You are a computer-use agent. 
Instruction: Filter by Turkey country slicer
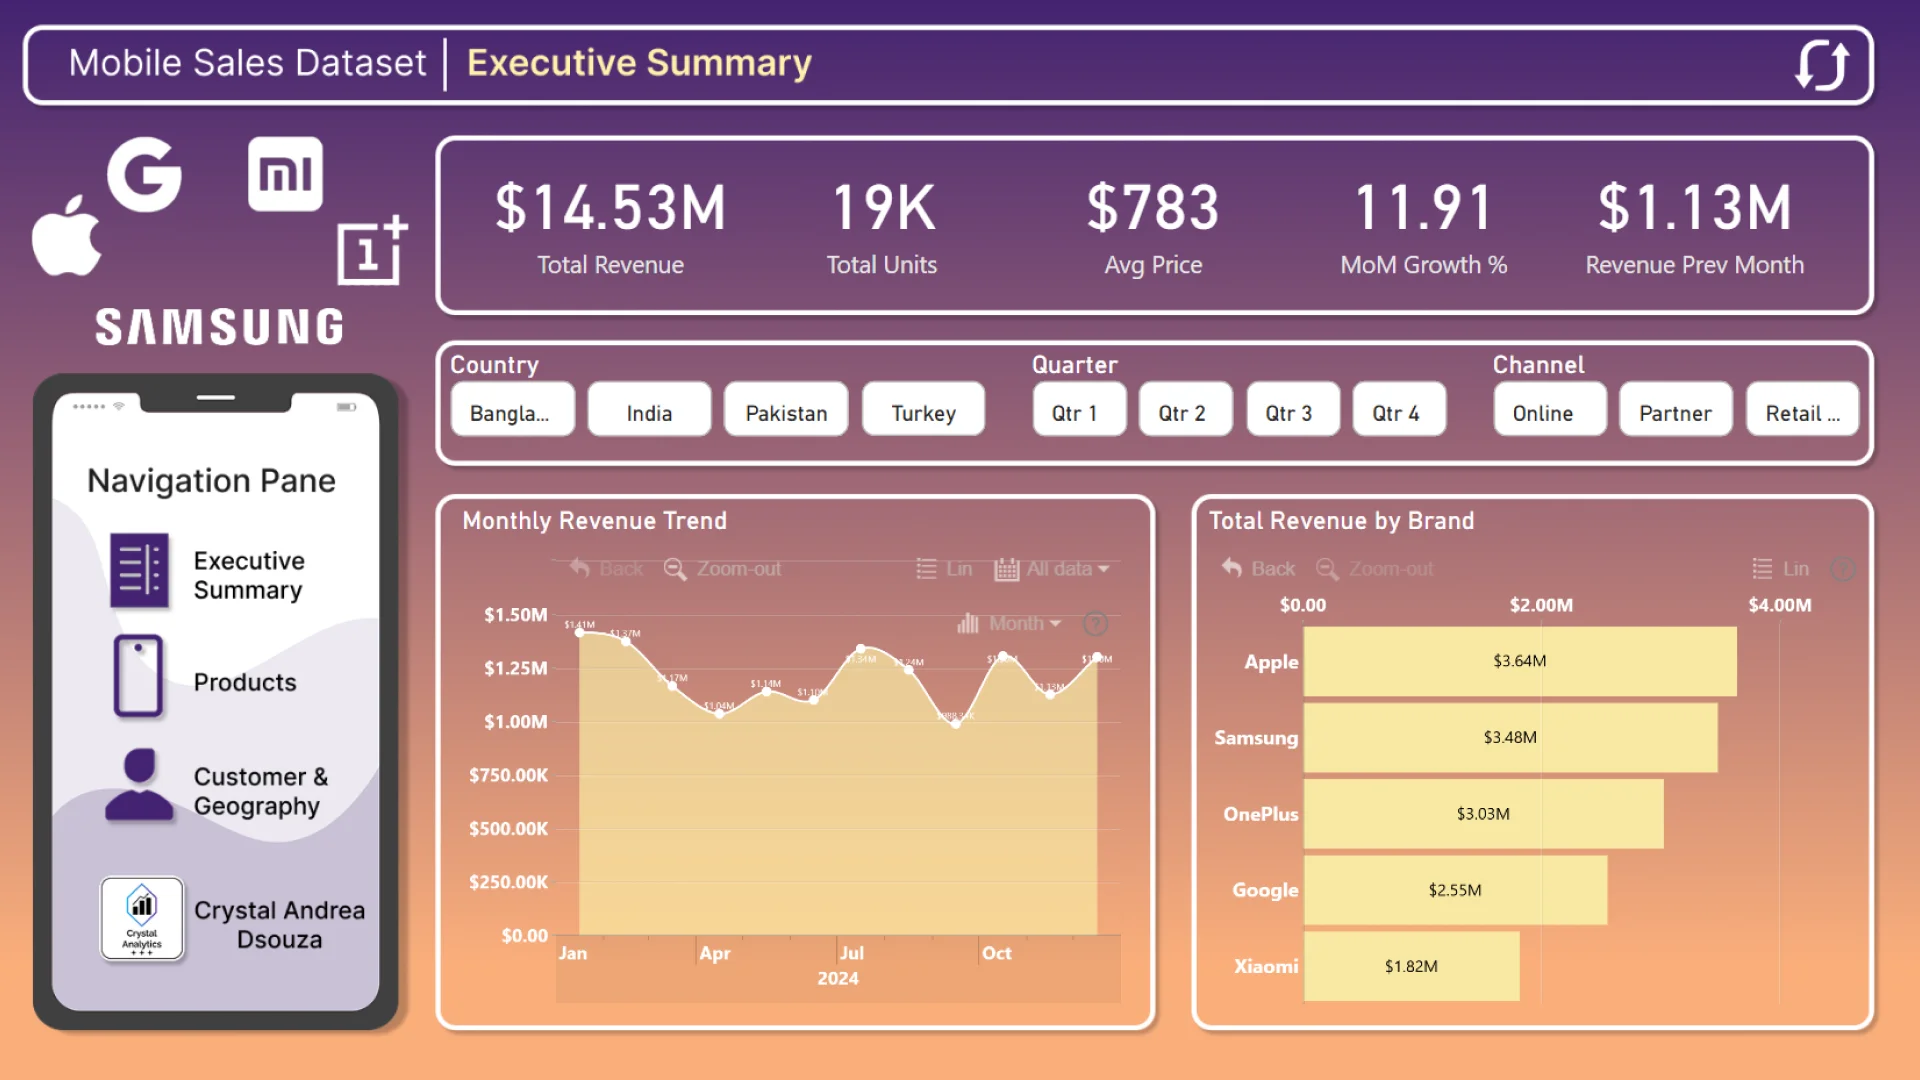[x=923, y=409]
